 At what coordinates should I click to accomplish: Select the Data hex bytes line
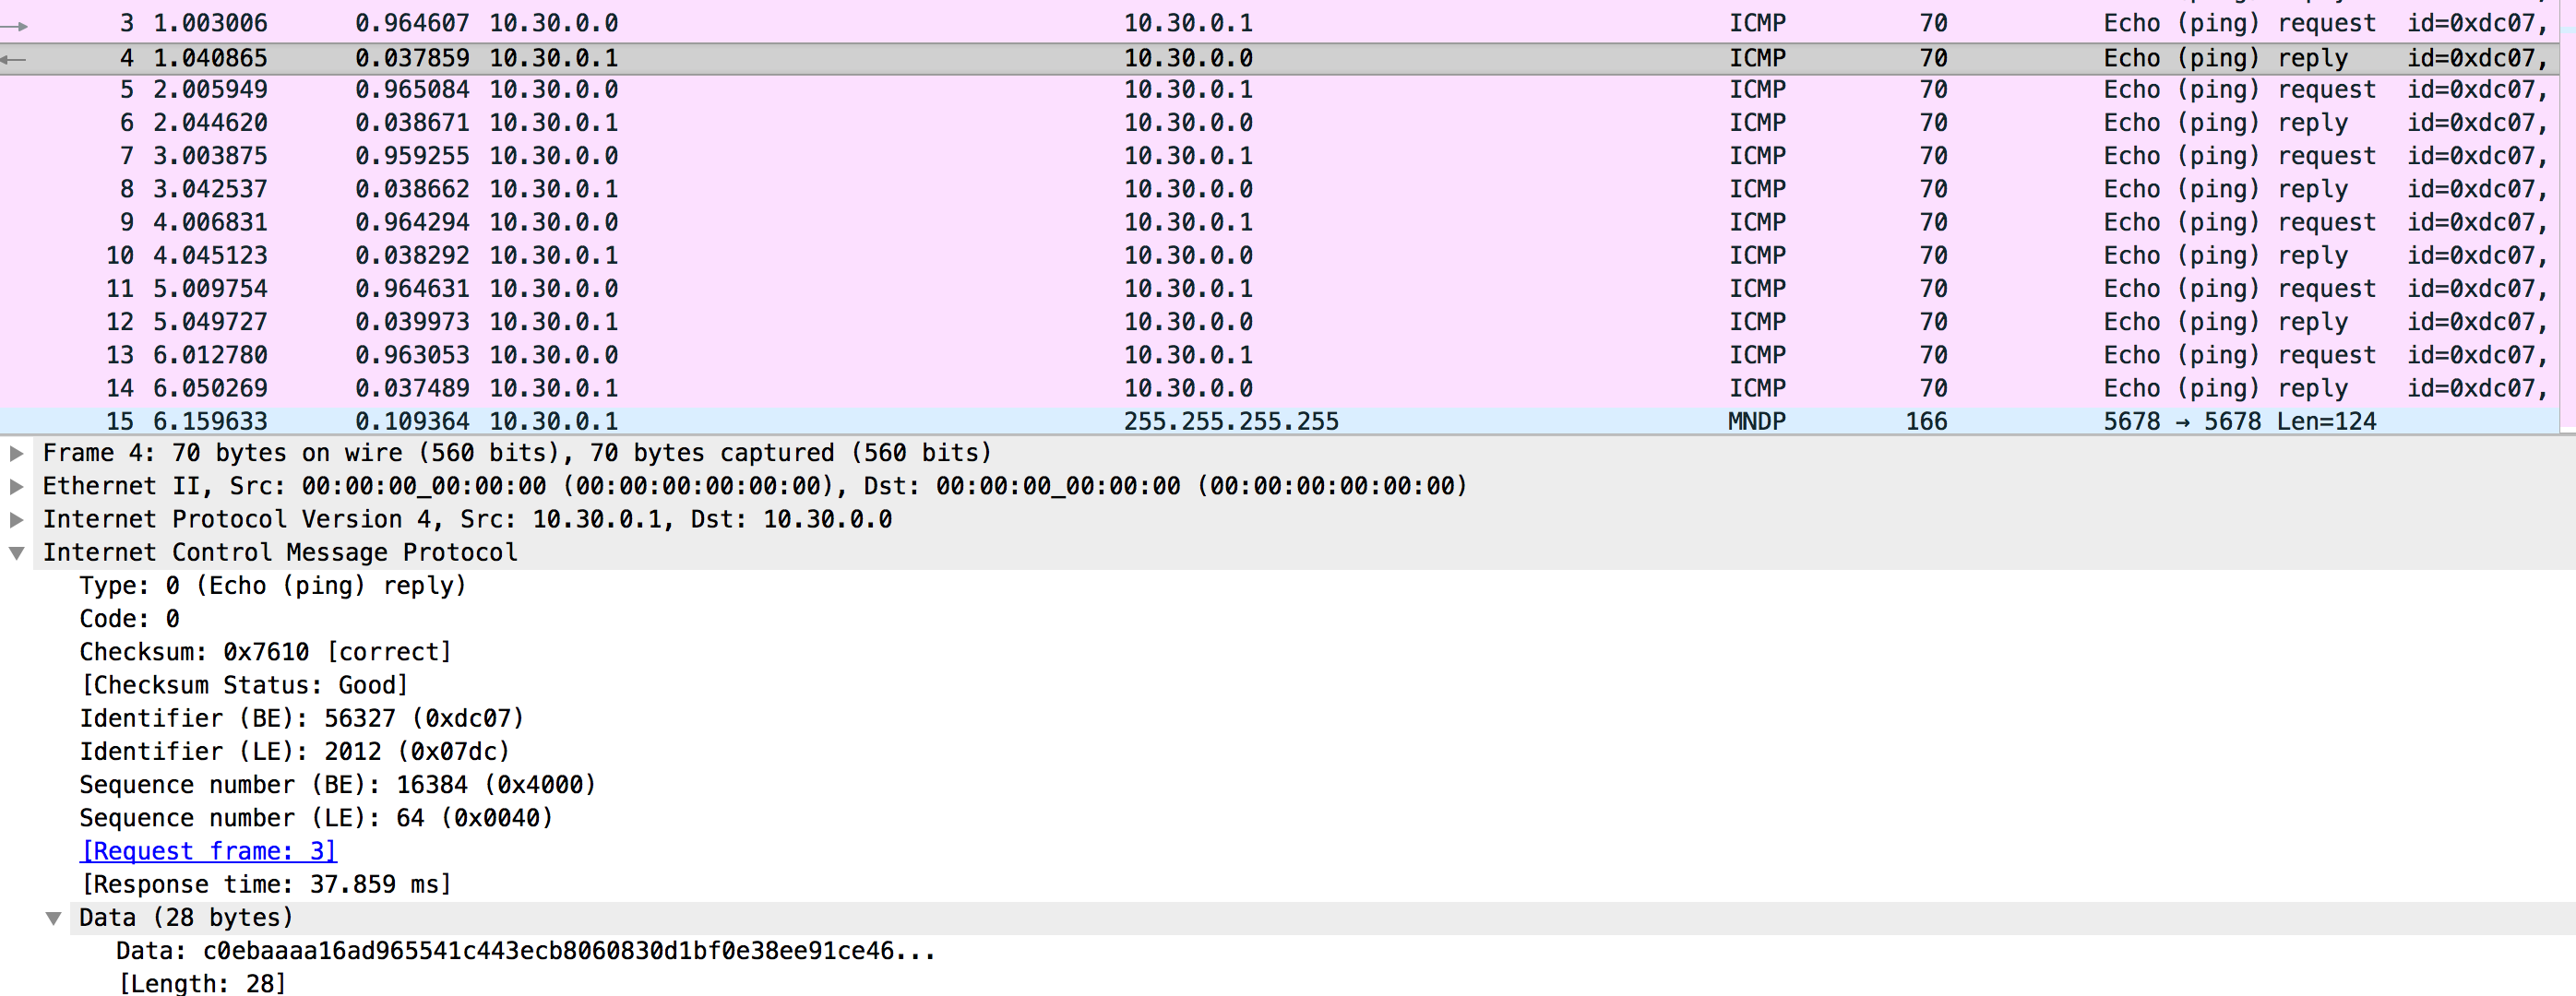click(525, 951)
